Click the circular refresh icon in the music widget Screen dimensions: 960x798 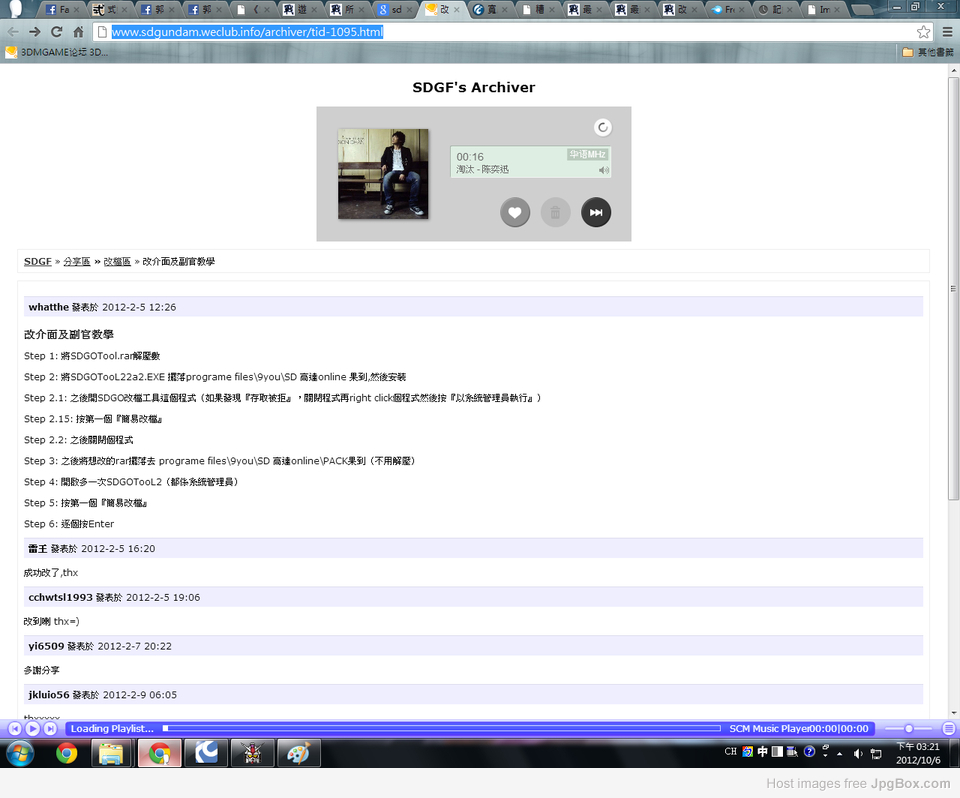pos(602,127)
